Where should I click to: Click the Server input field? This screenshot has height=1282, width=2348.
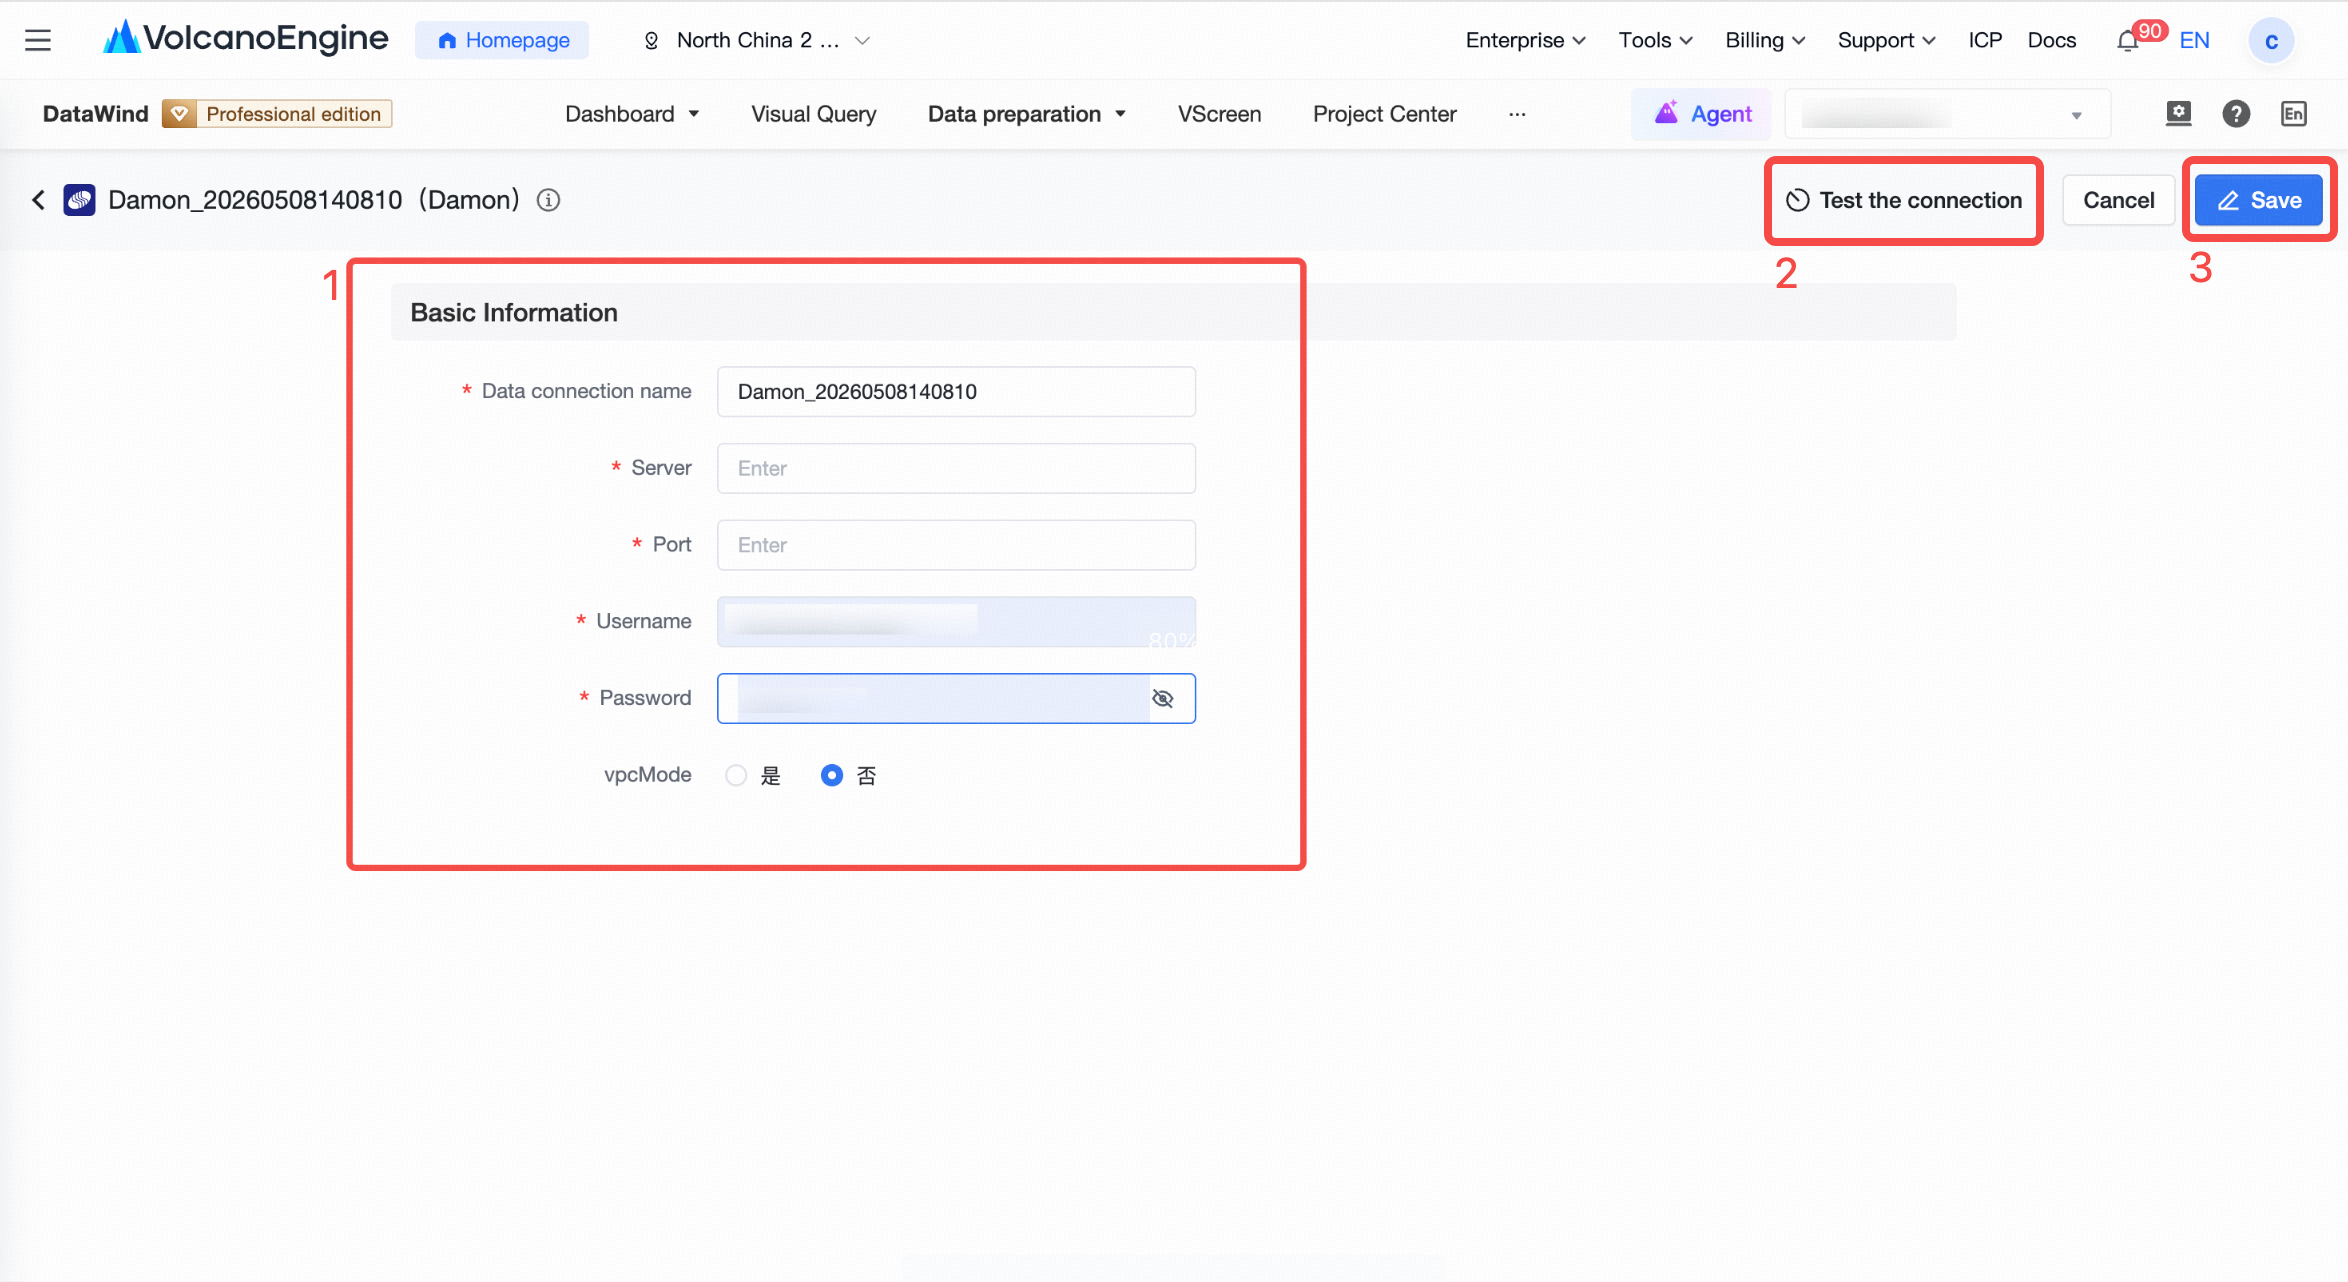(956, 468)
